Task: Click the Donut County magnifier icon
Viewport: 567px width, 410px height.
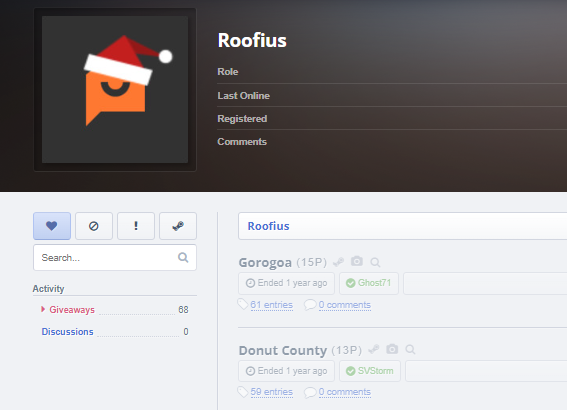Action: [x=410, y=350]
